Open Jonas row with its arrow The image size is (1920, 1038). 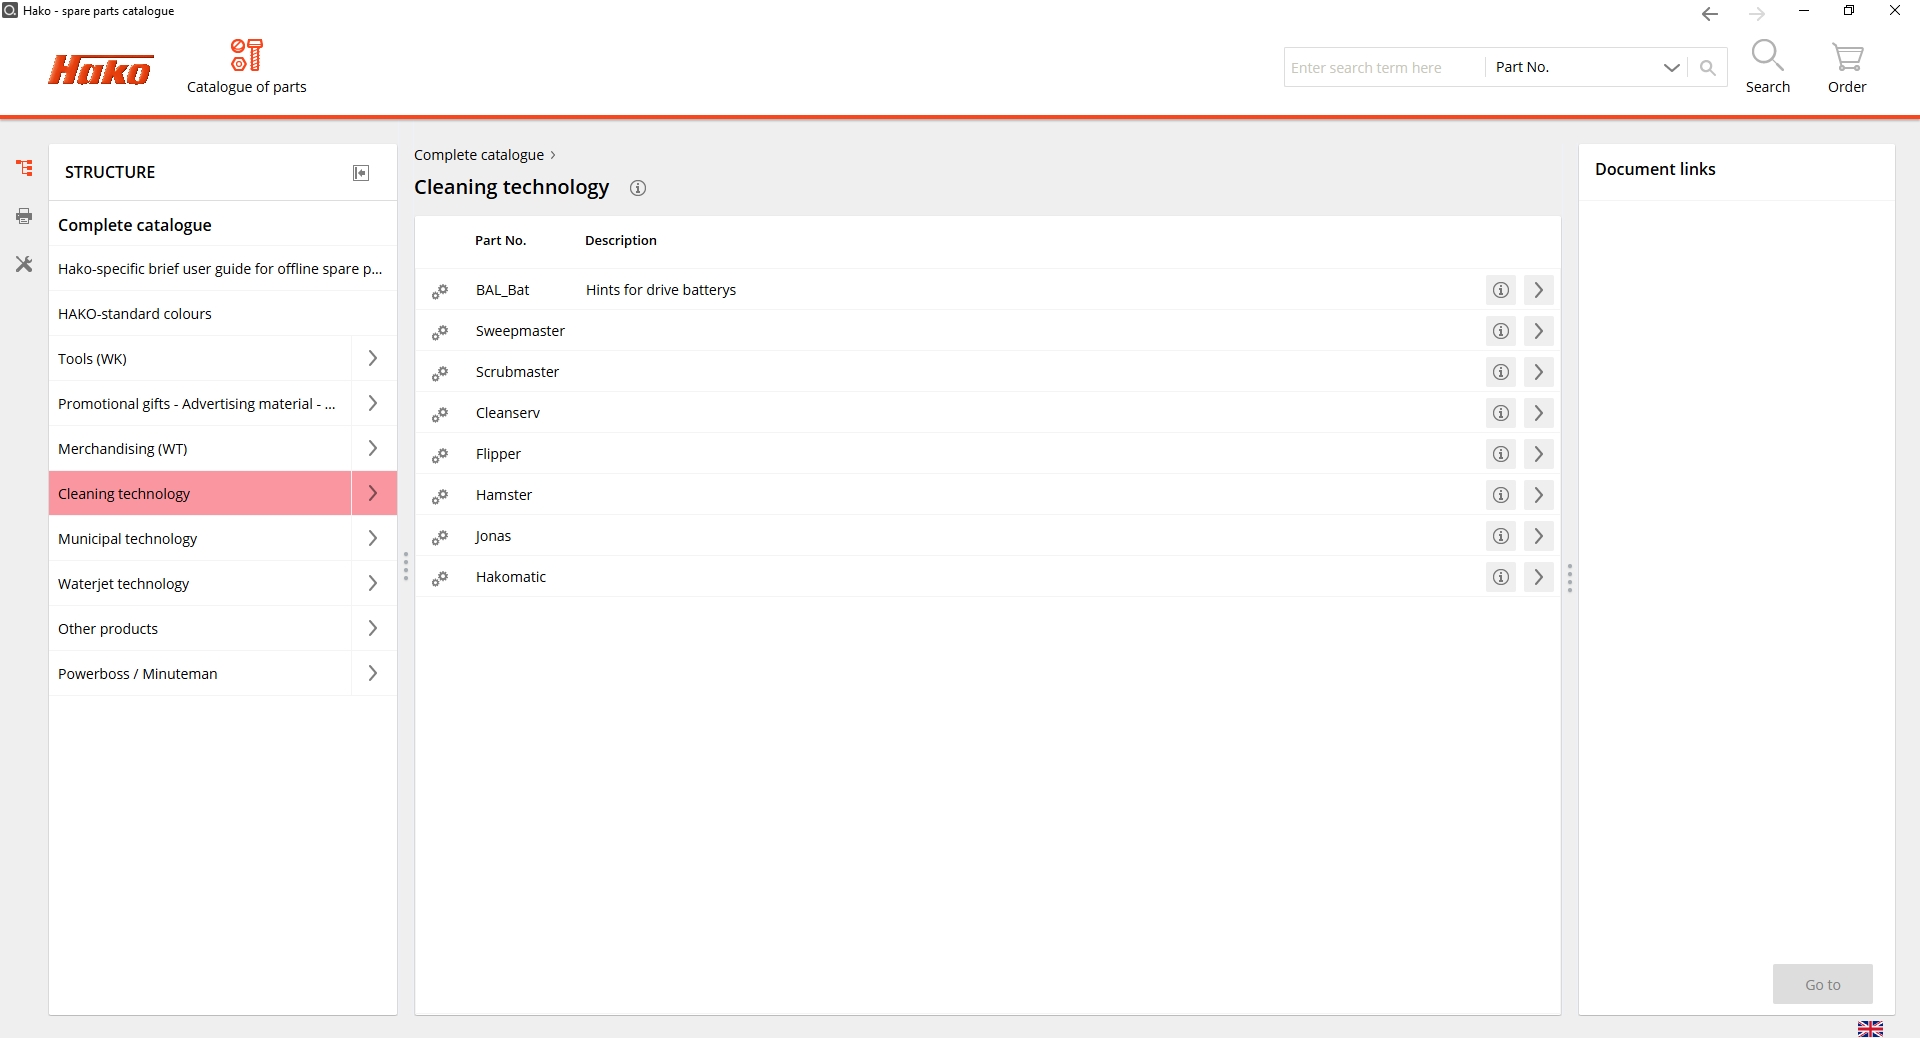pyautogui.click(x=1539, y=536)
